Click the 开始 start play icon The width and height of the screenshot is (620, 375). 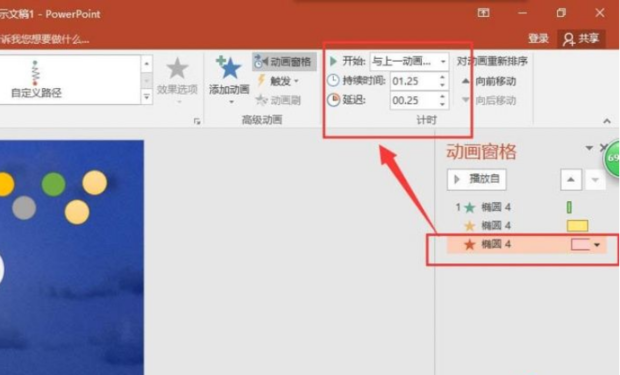(333, 61)
